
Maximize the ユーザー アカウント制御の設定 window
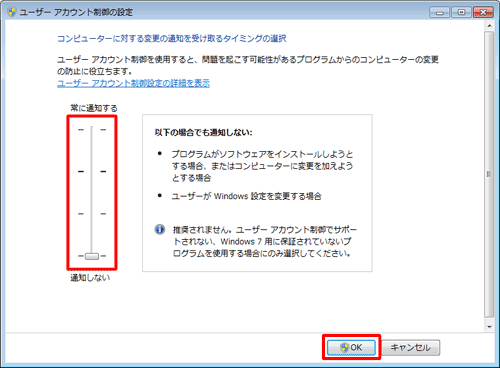pyautogui.click(x=461, y=12)
